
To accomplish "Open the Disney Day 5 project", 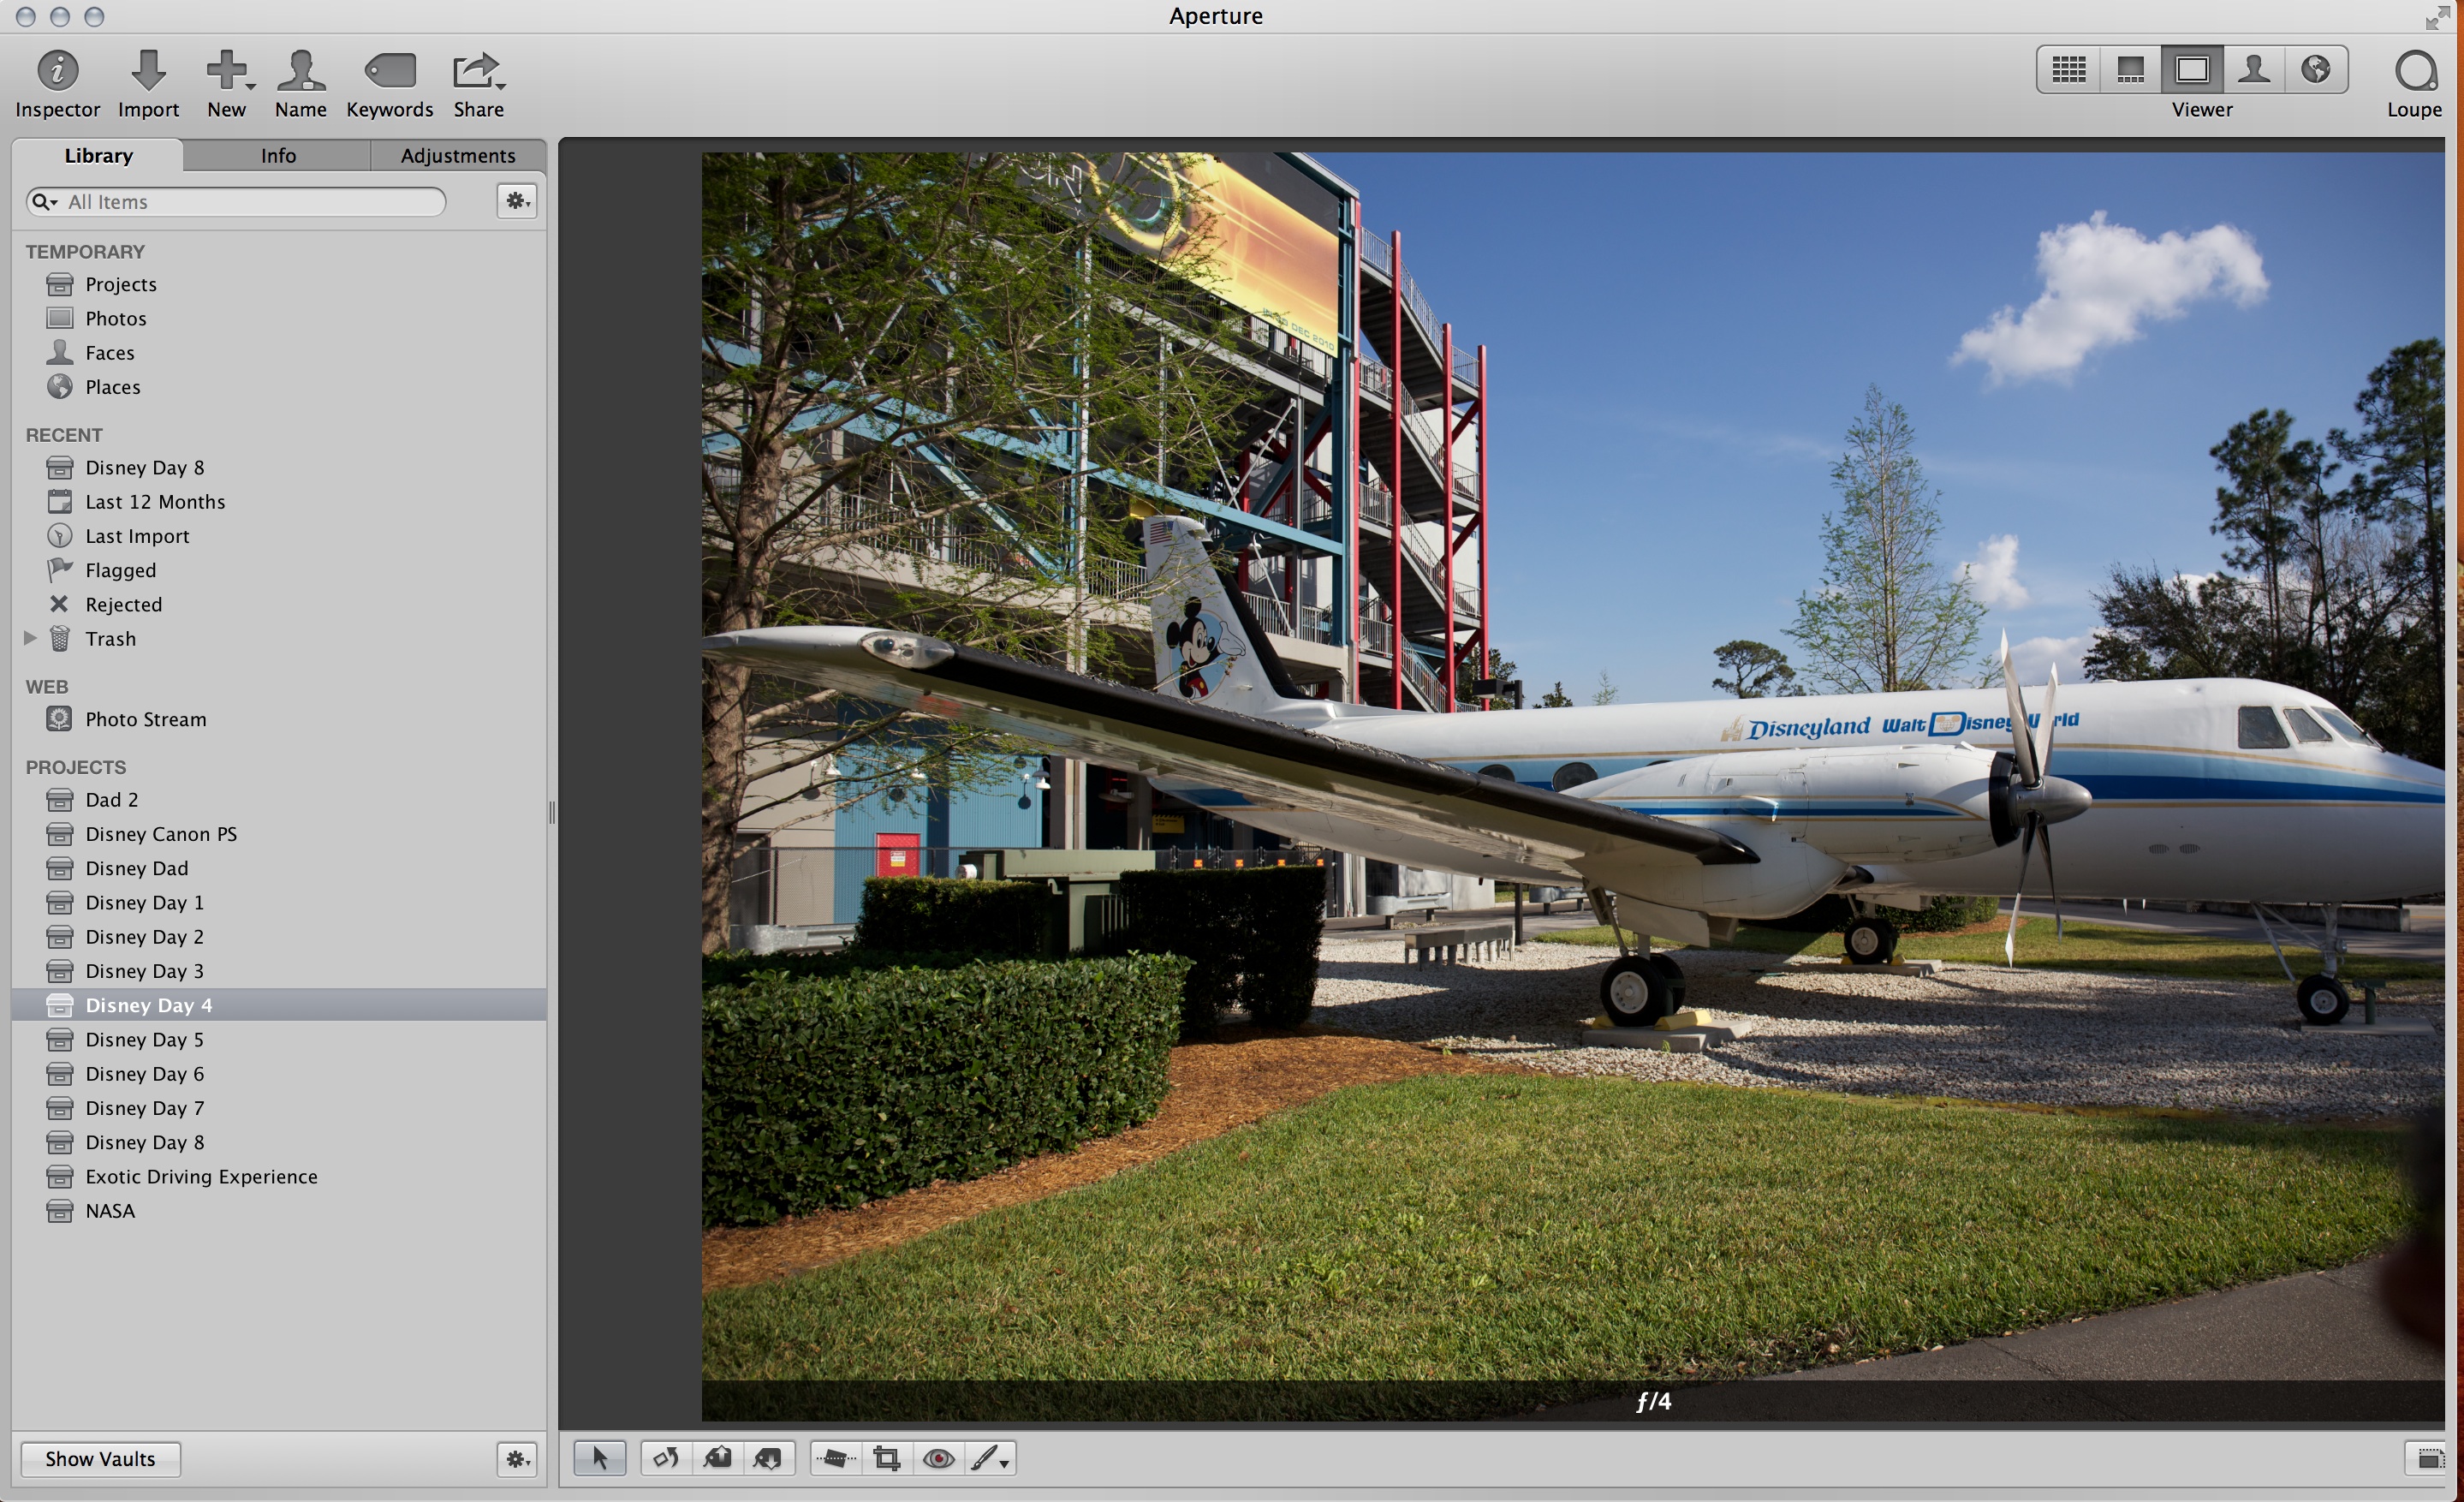I will click(144, 1039).
